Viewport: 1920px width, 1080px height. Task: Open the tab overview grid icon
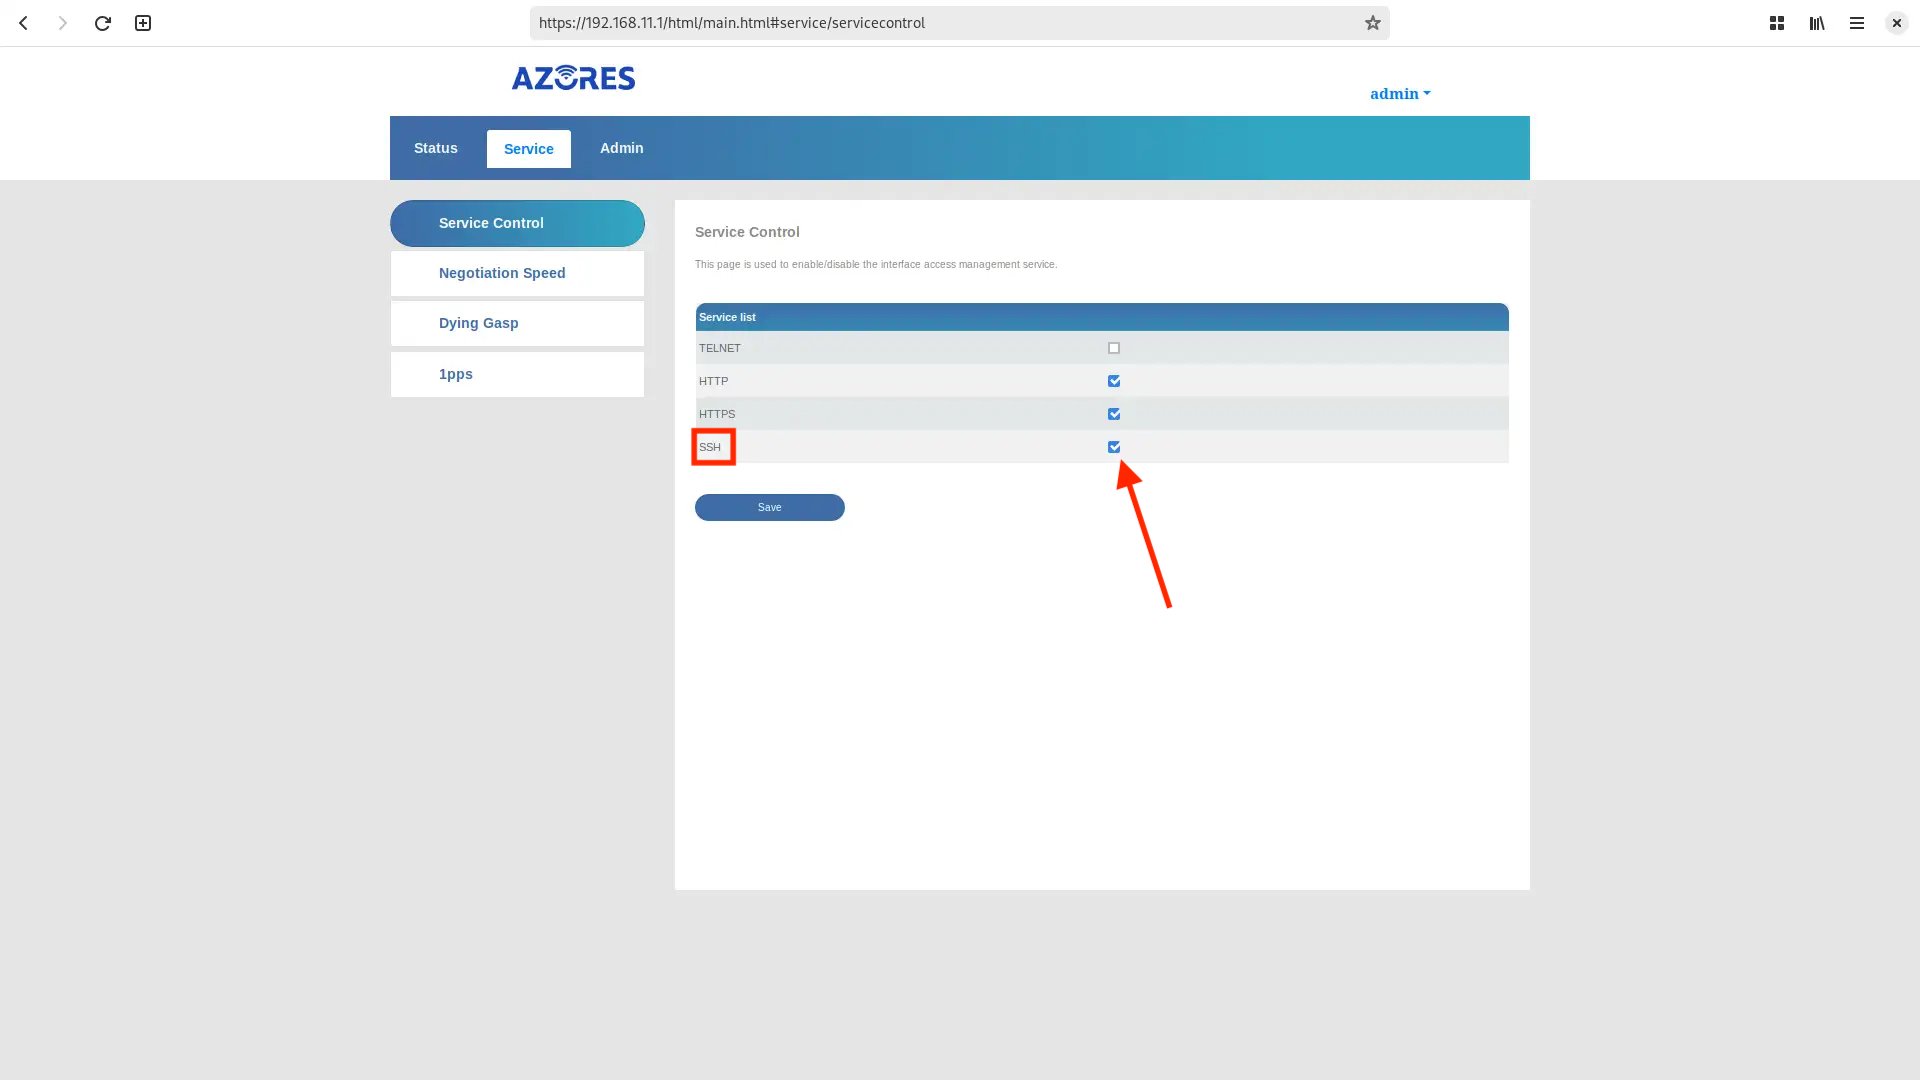click(1776, 23)
